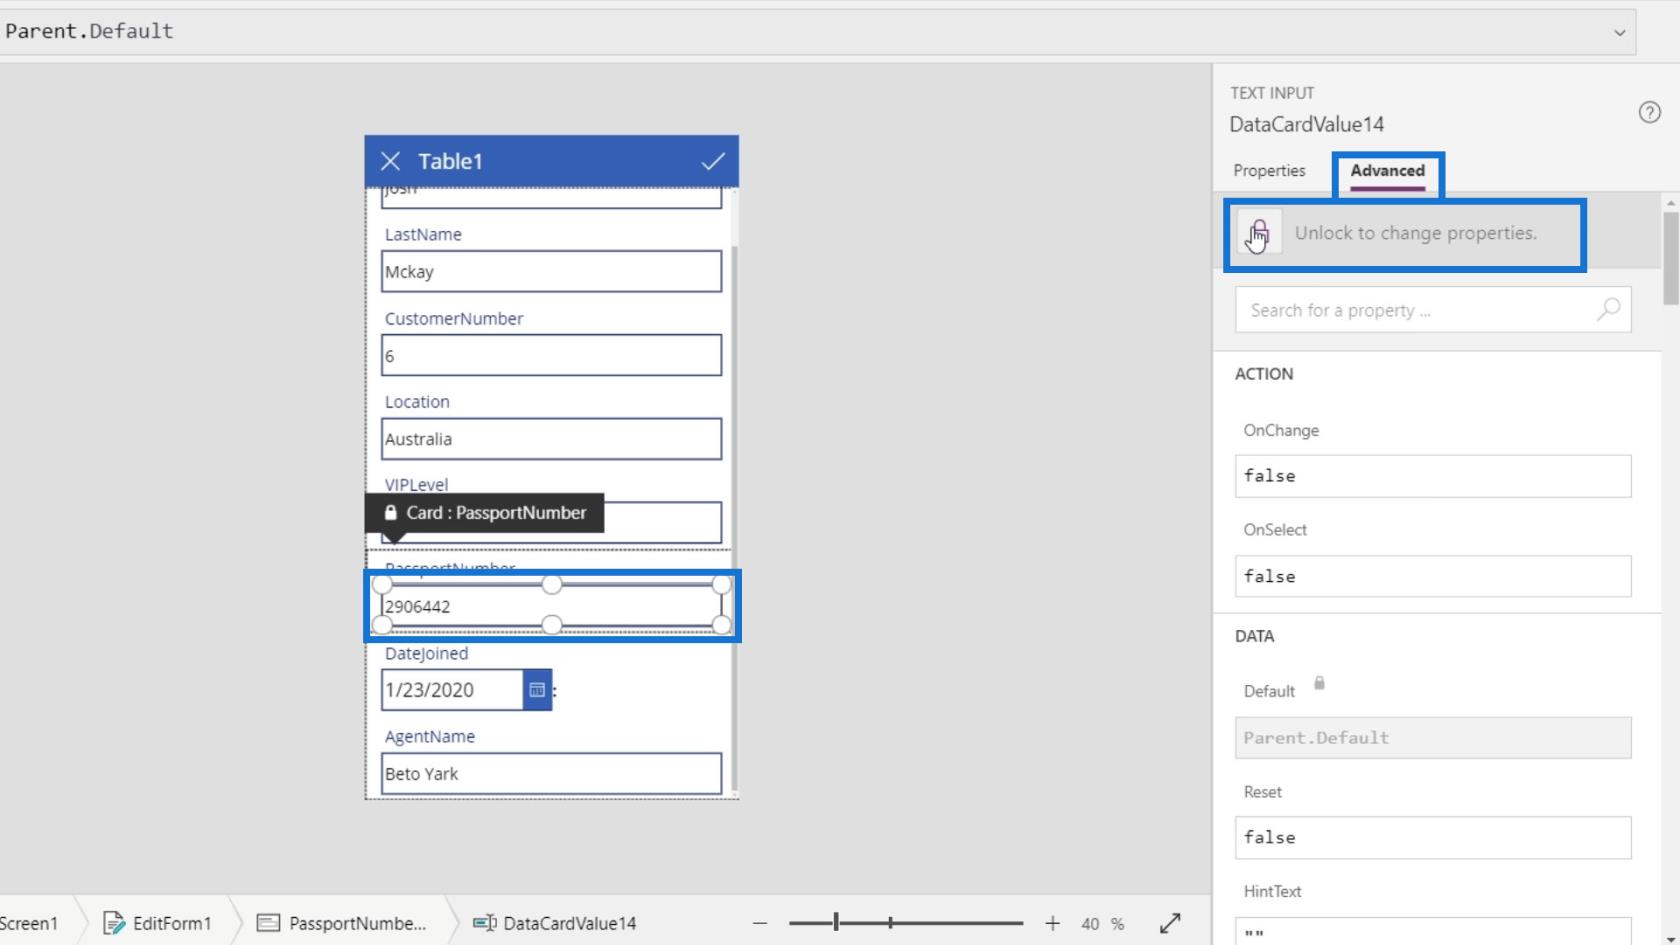The width and height of the screenshot is (1680, 945).
Task: Click the OnChange formula field
Action: 1433,476
